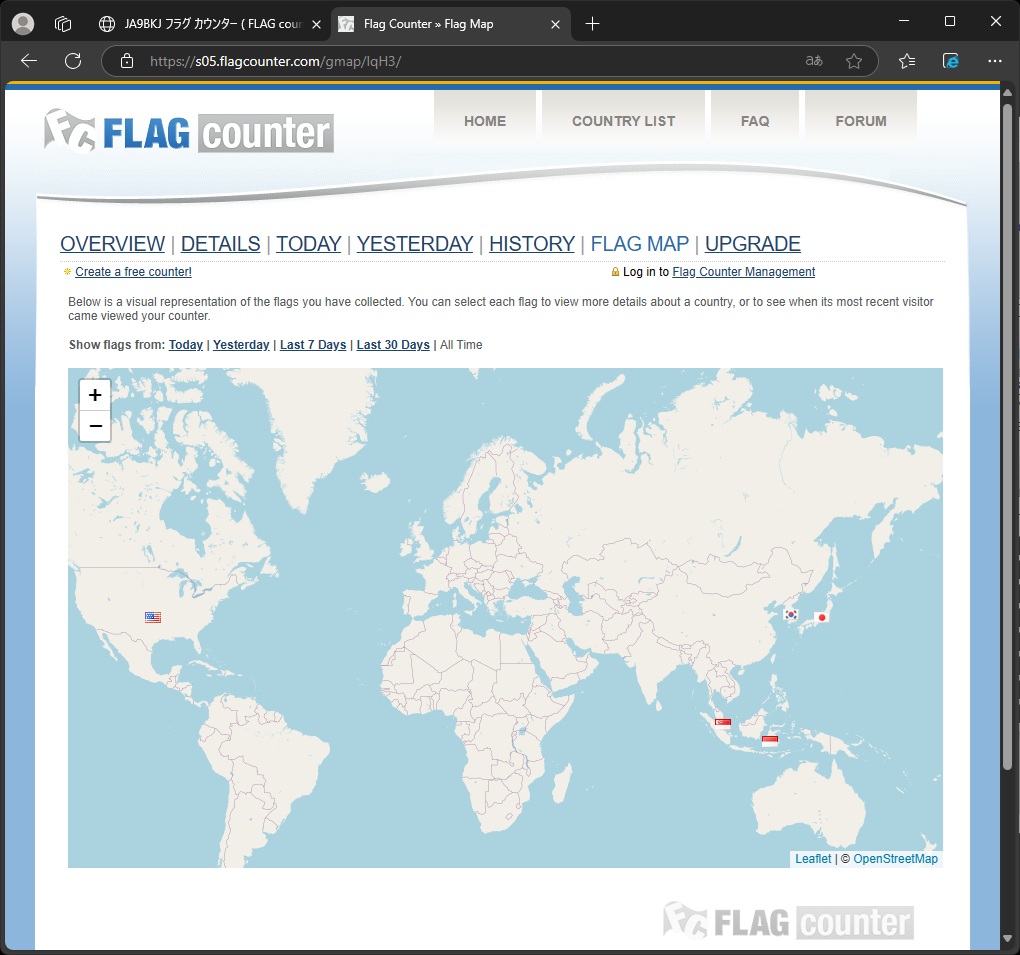Open the tab actions workspace icon

(x=62, y=24)
